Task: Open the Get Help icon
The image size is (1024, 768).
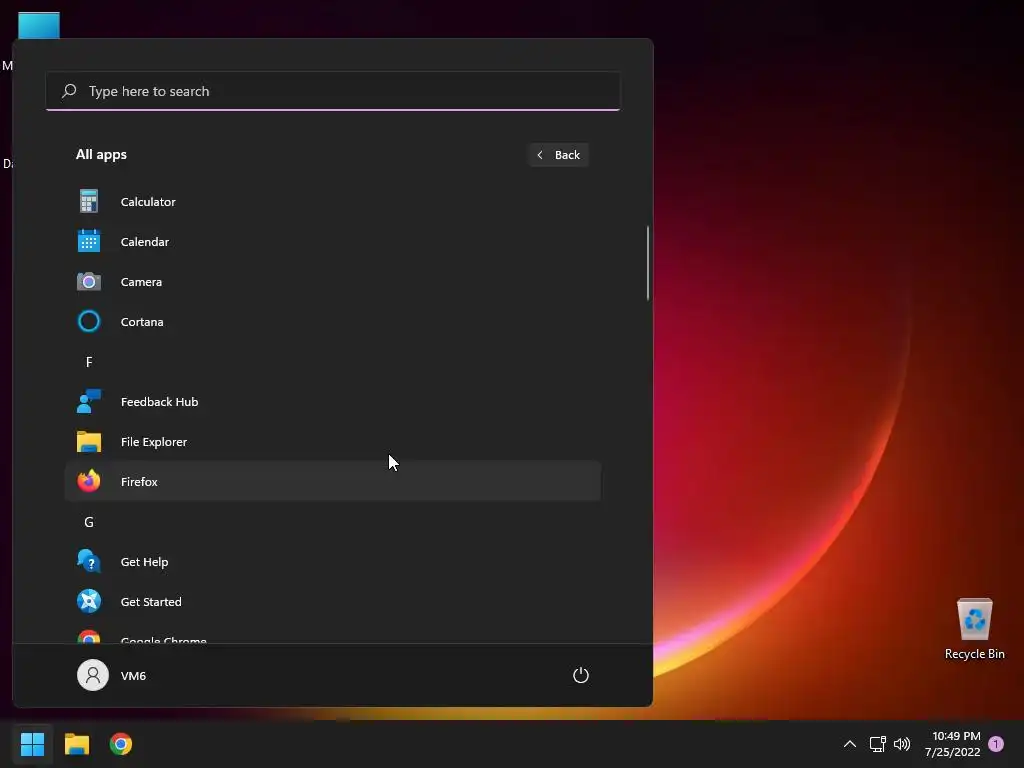Action: click(x=89, y=561)
